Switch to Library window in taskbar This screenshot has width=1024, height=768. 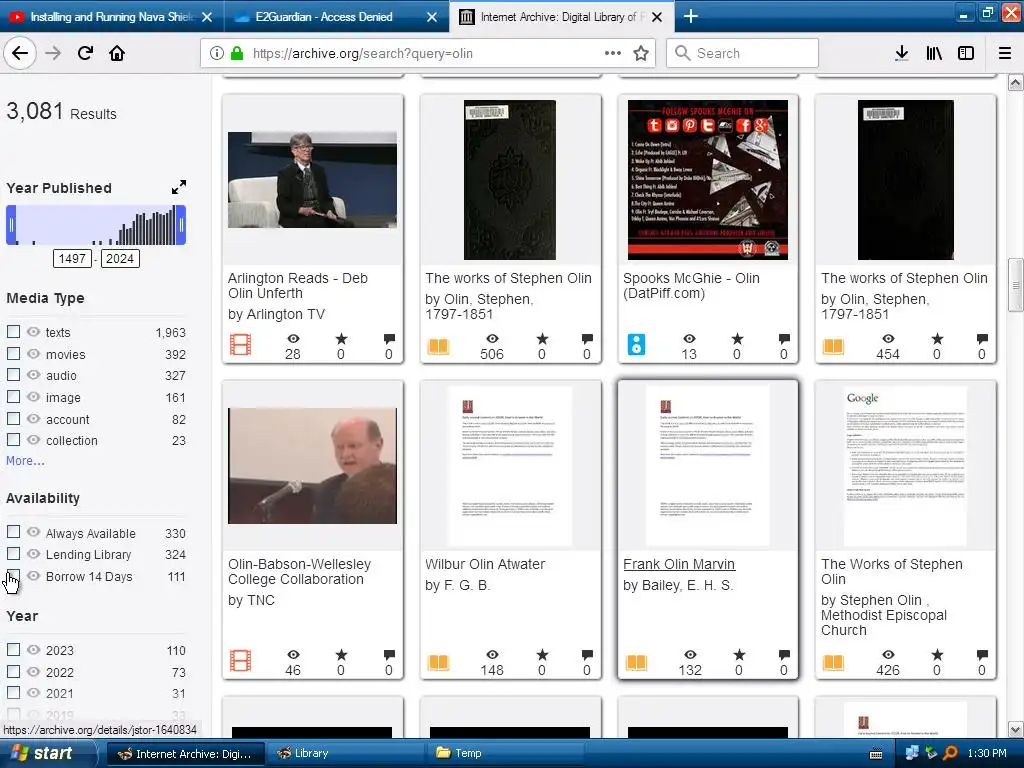[344, 753]
